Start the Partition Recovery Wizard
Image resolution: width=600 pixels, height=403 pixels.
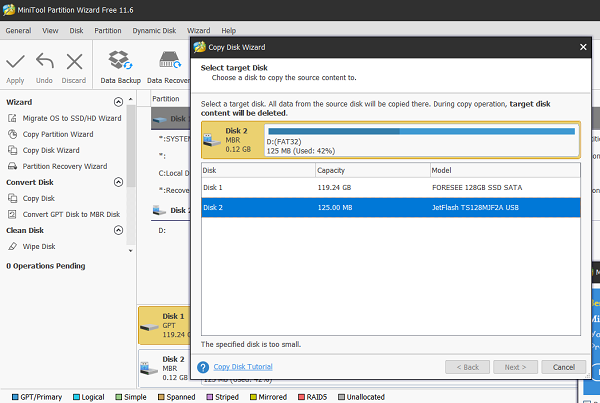pyautogui.click(x=64, y=166)
